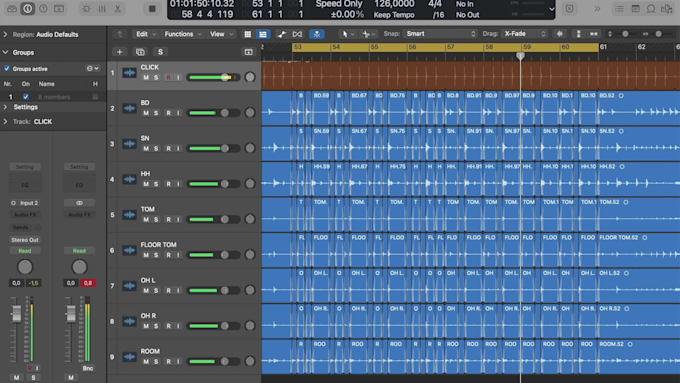This screenshot has width=680, height=383.
Task: Click the CLICK track audio icon
Action: 129,73
